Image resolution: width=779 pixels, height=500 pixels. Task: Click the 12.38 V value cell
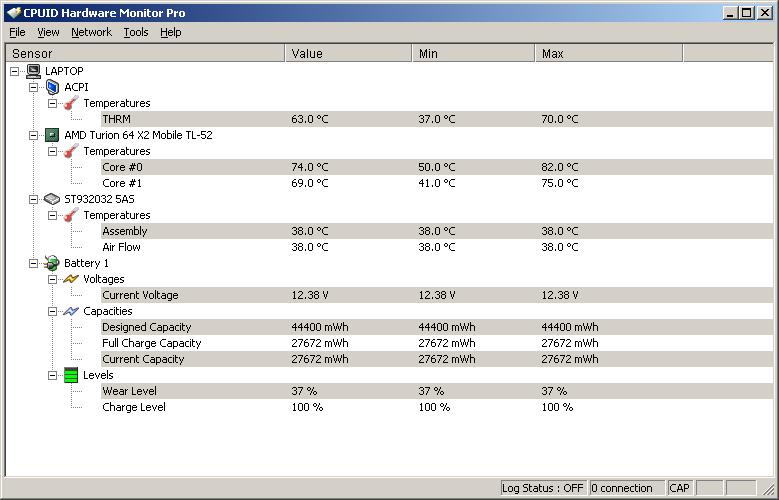[310, 295]
